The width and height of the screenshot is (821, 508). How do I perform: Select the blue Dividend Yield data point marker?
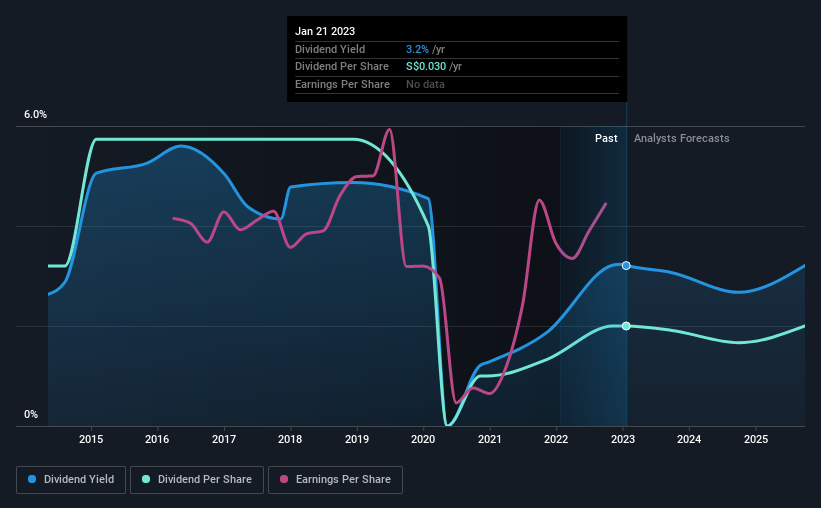click(626, 266)
